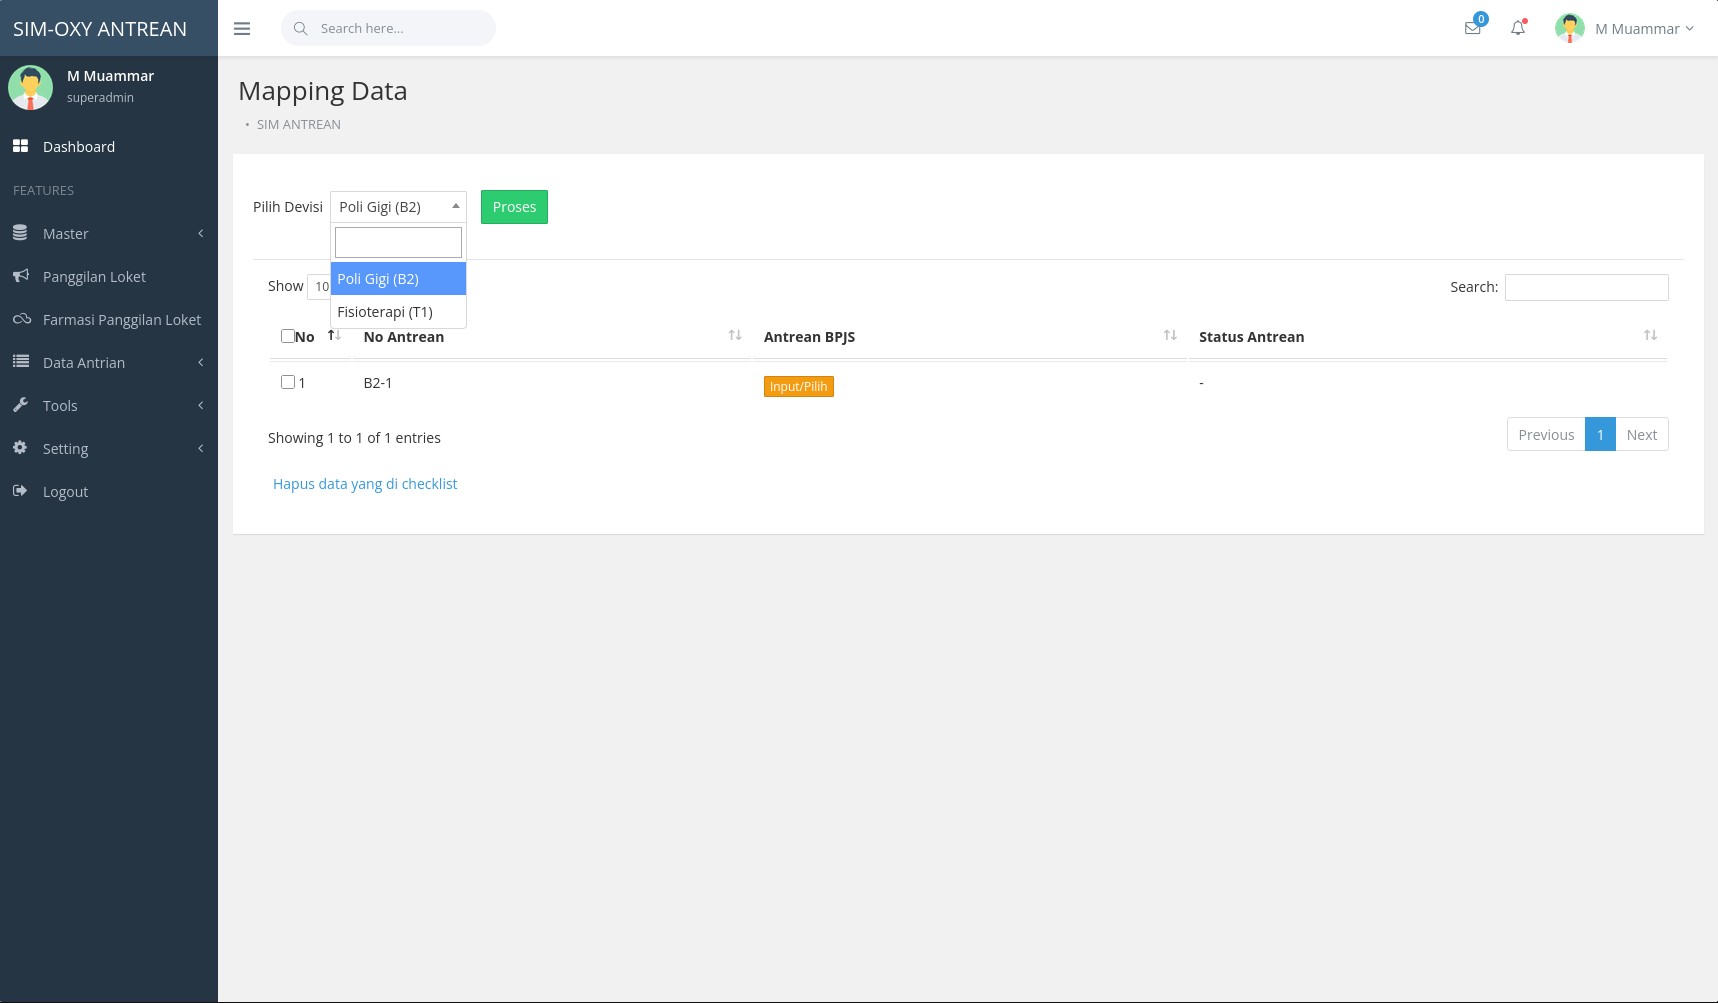This screenshot has height=1003, width=1718.
Task: Focus the top Search here field
Action: (x=388, y=28)
